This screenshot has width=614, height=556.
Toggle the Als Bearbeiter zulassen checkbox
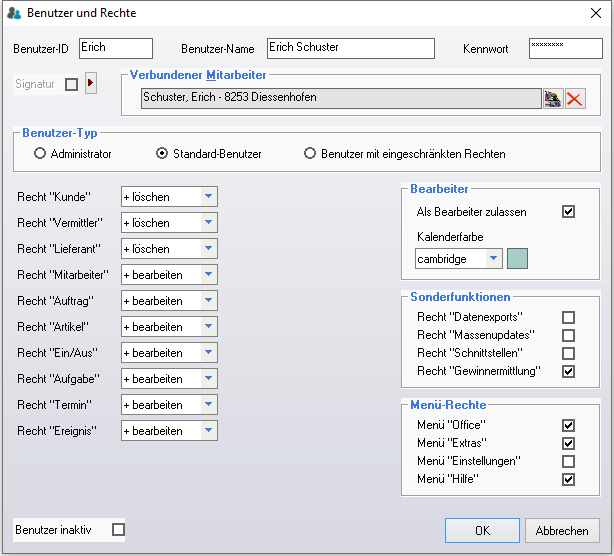click(x=568, y=212)
